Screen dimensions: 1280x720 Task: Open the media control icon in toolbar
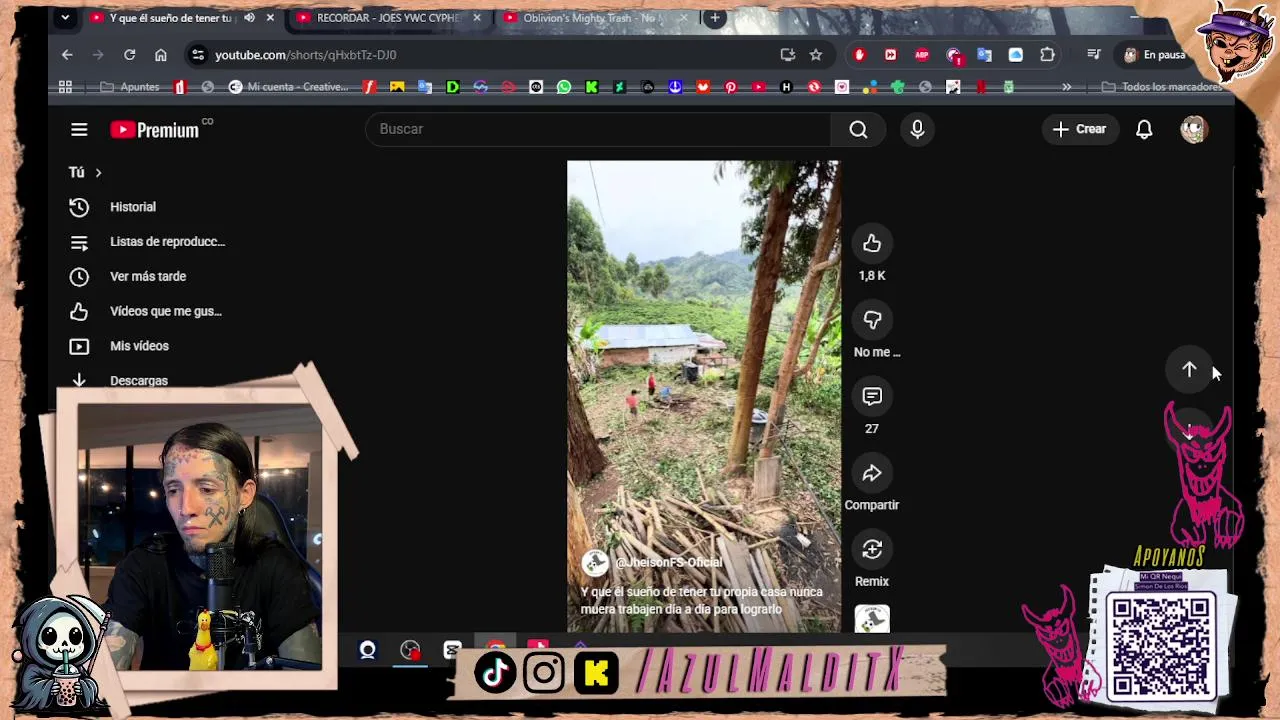click(x=1094, y=55)
